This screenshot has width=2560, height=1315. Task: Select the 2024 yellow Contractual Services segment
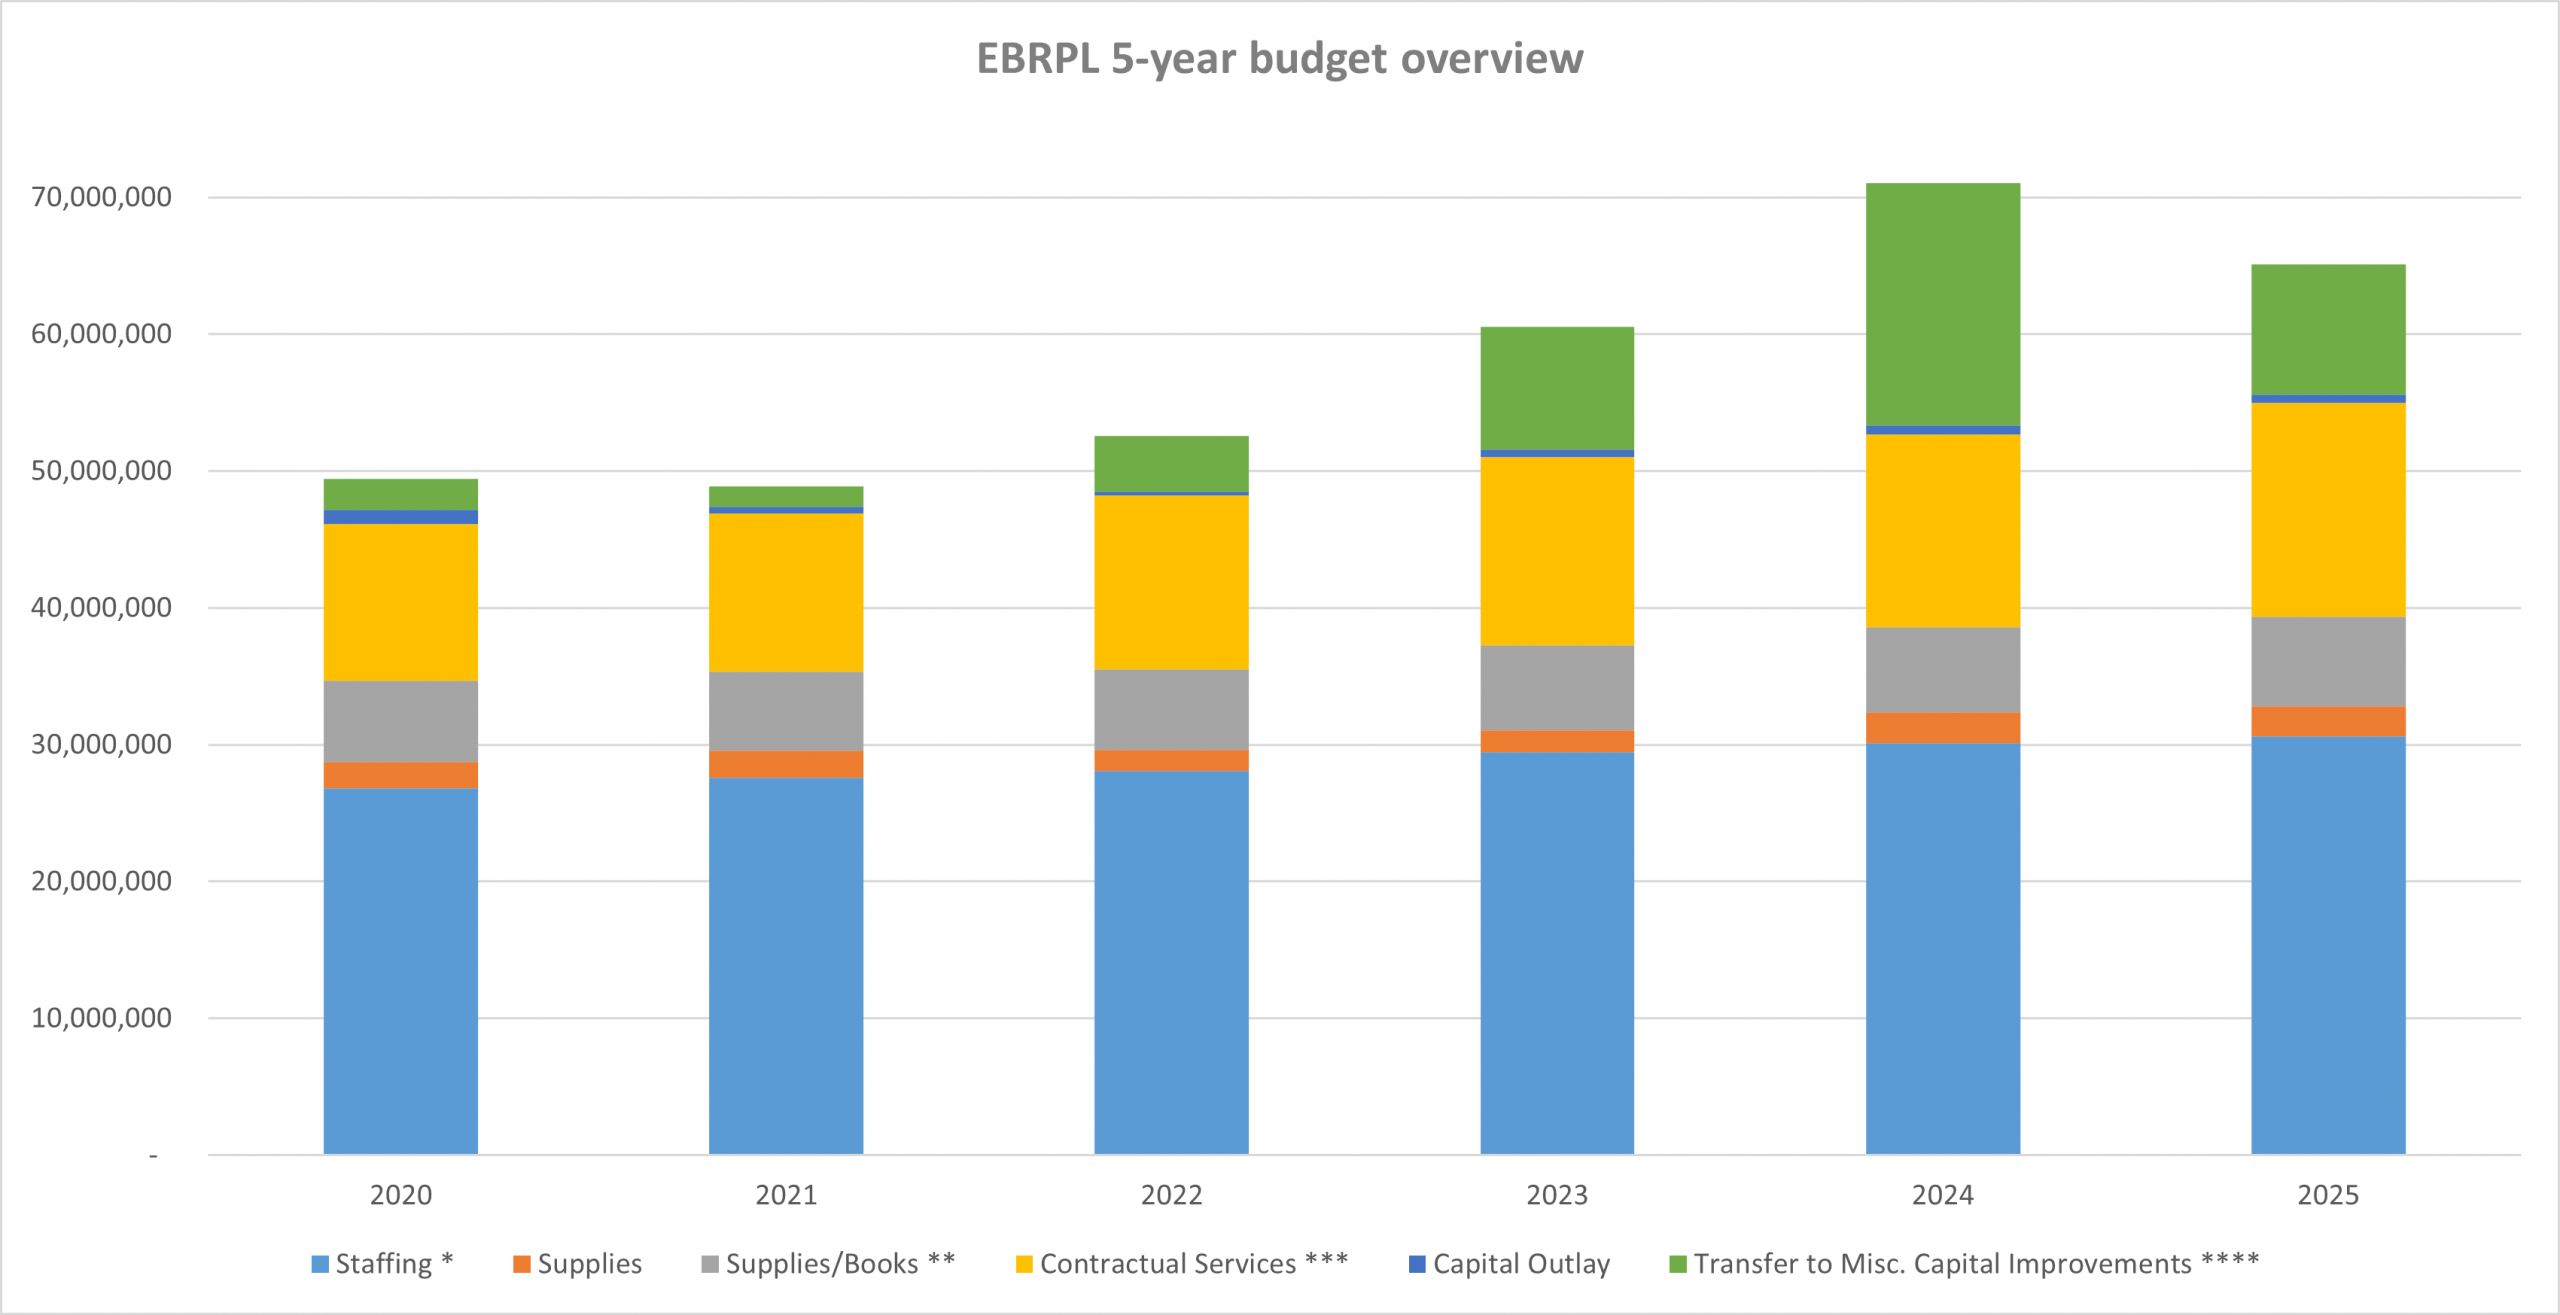(x=1943, y=531)
